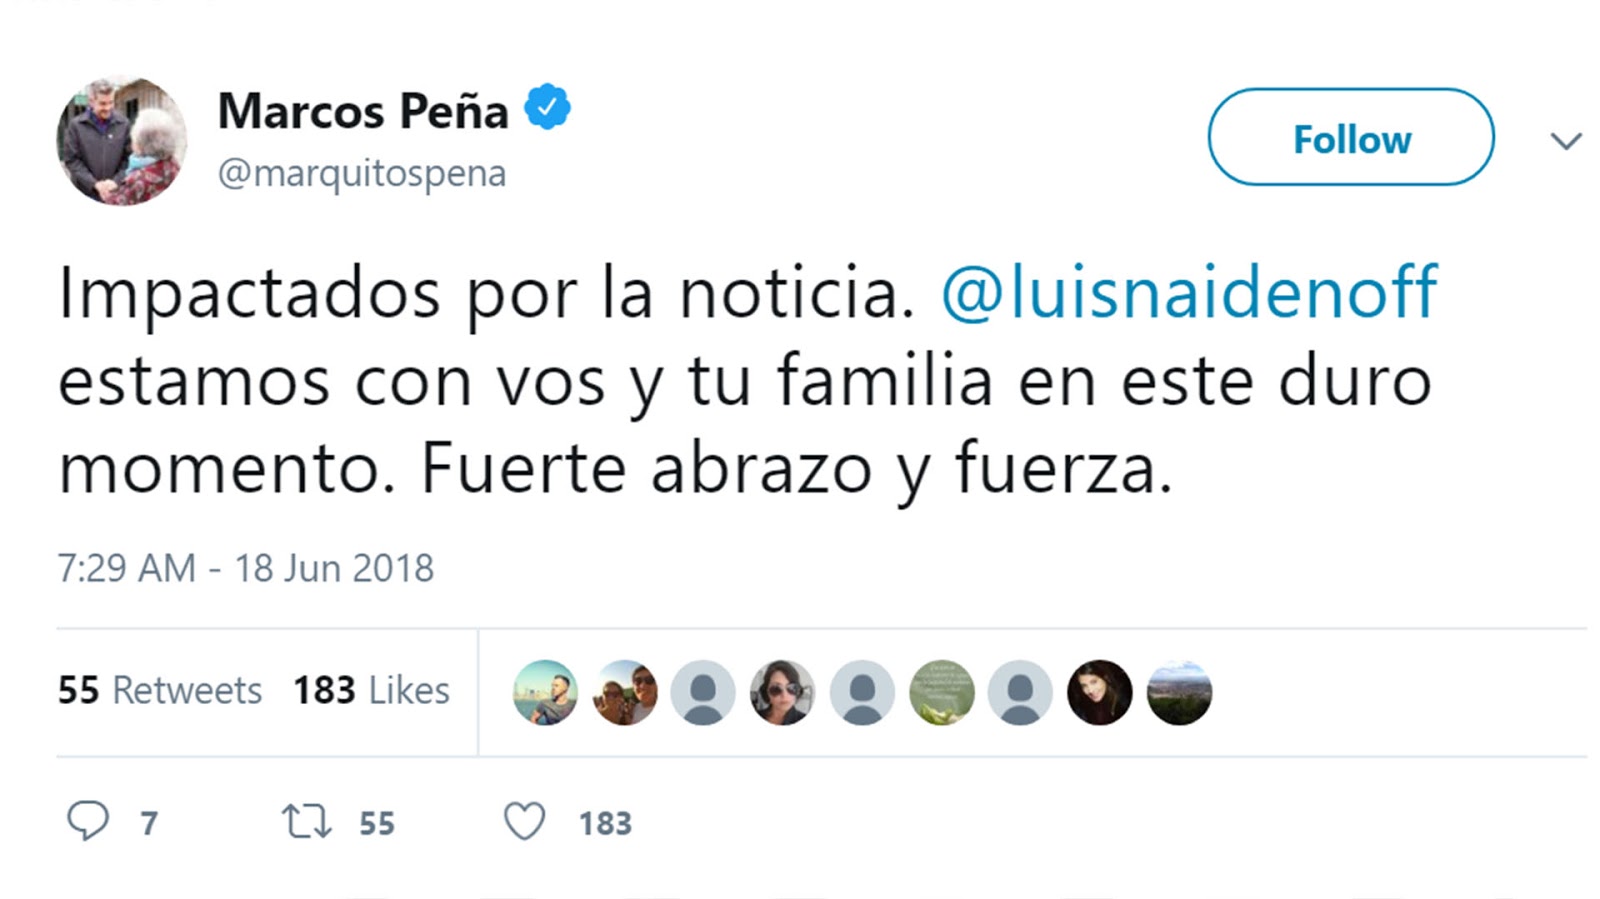Screen dimensions: 1600x899
Task: Open the tweet options chevron menu
Action: [1566, 141]
